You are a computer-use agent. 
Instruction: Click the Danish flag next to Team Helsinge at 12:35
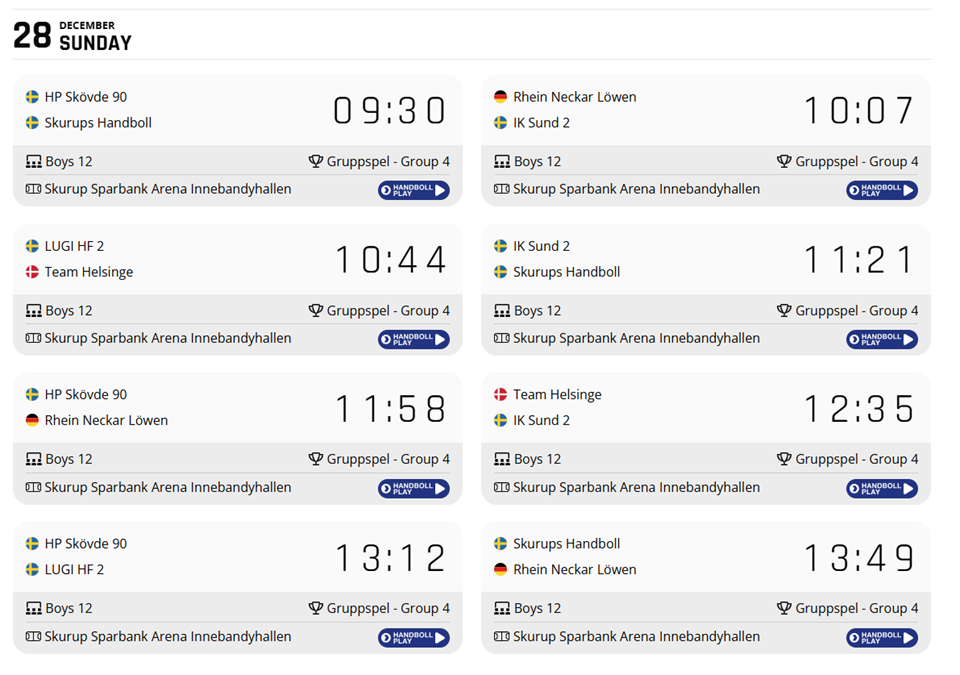click(x=501, y=395)
